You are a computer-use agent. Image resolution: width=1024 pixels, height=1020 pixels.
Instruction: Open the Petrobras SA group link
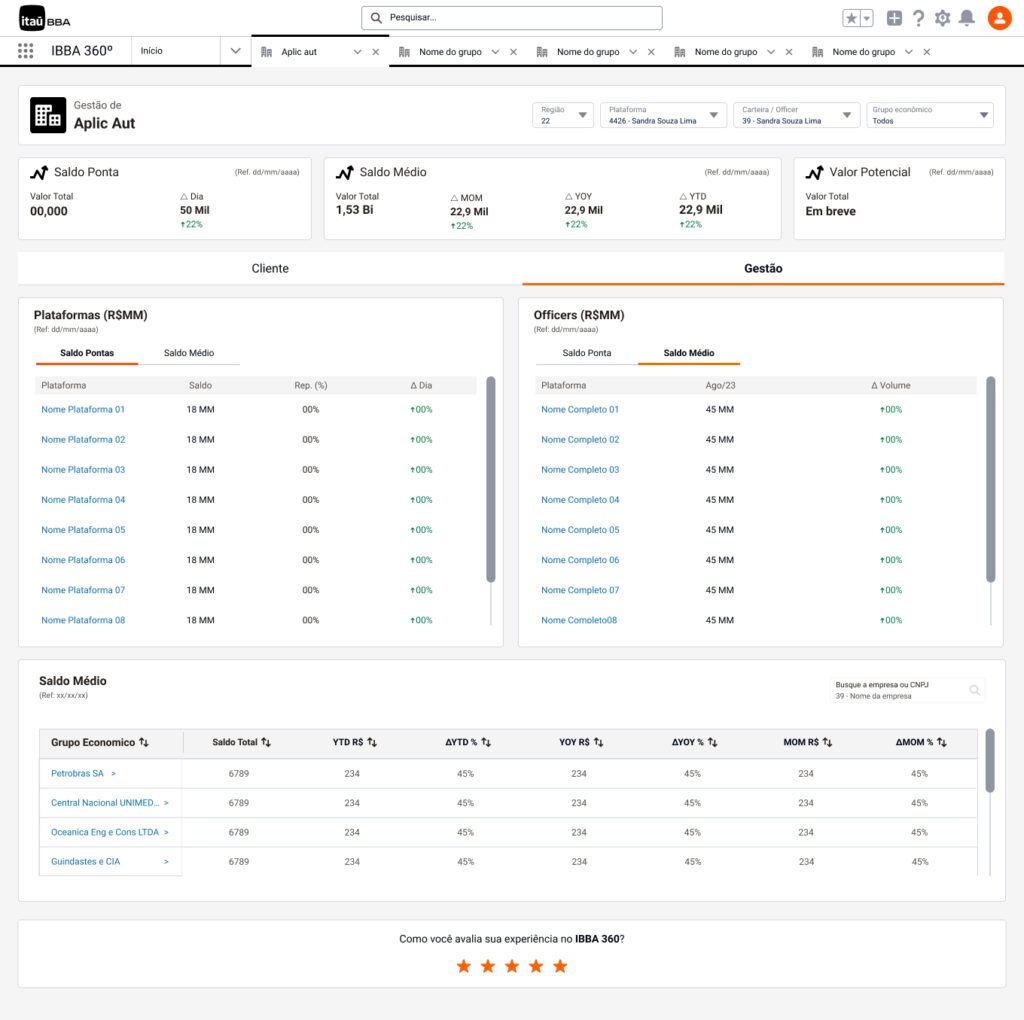pyautogui.click(x=78, y=773)
